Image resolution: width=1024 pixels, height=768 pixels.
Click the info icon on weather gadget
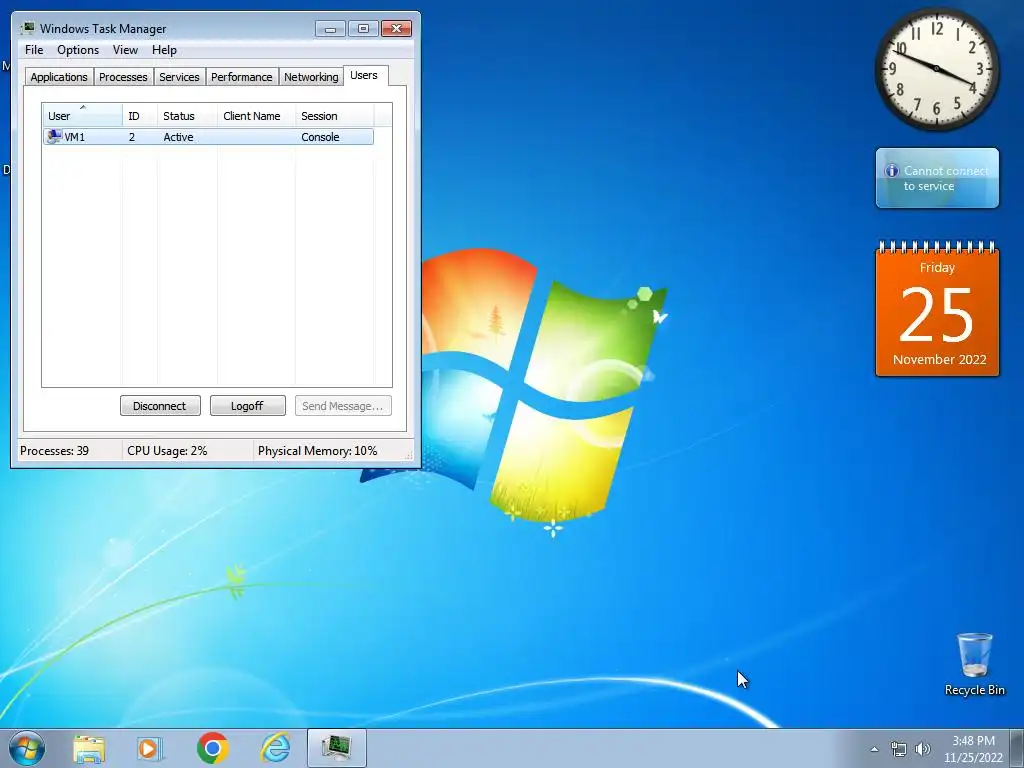tap(891, 170)
